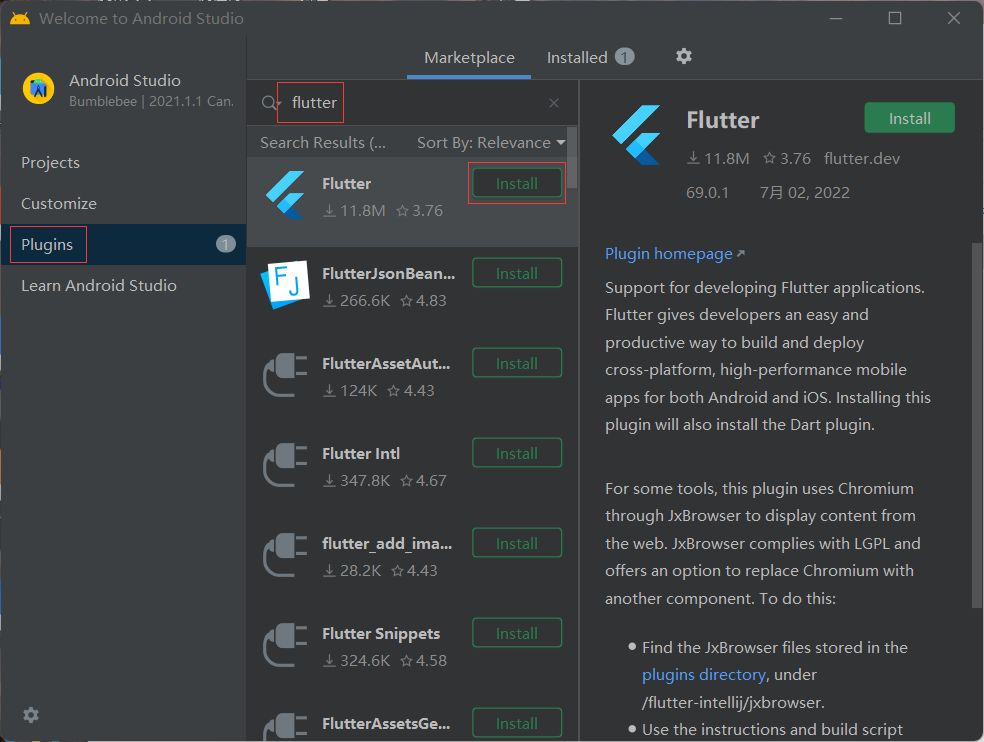Switch to the Marketplace tab
984x742 pixels.
point(469,58)
